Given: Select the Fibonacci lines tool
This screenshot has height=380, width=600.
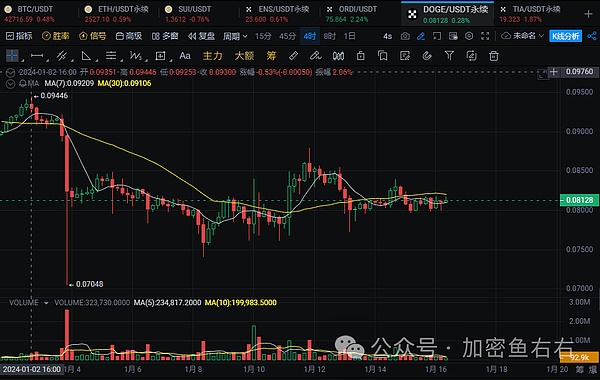Looking at the screenshot, I should pos(111,56).
